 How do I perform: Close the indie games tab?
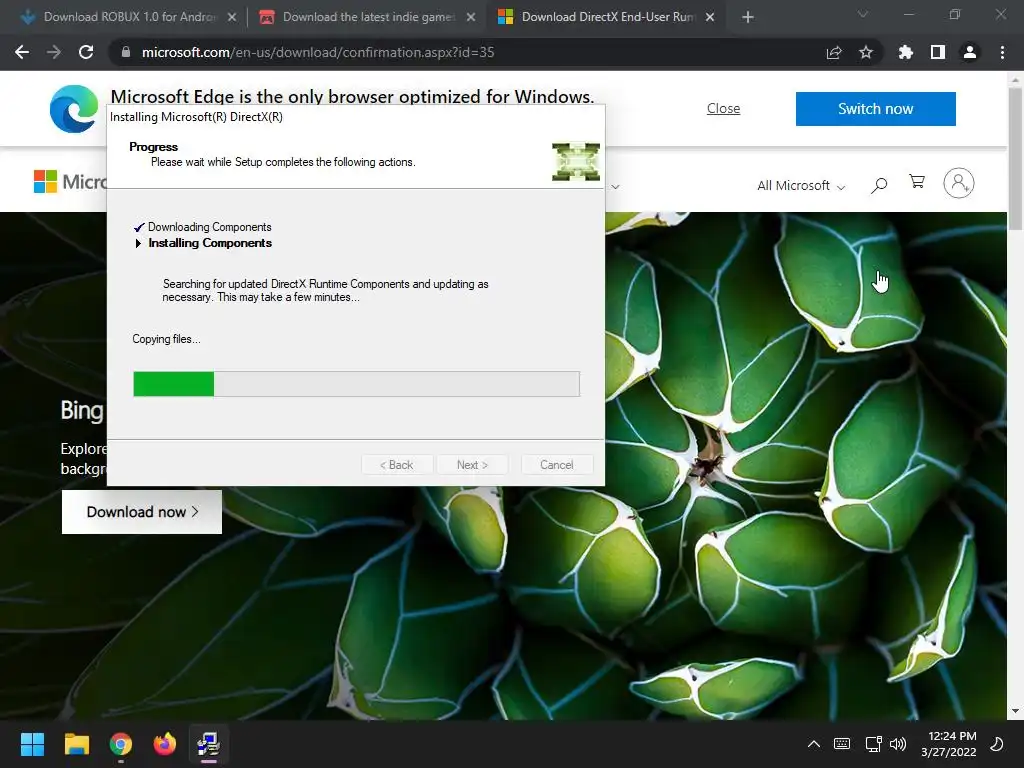pos(471,18)
